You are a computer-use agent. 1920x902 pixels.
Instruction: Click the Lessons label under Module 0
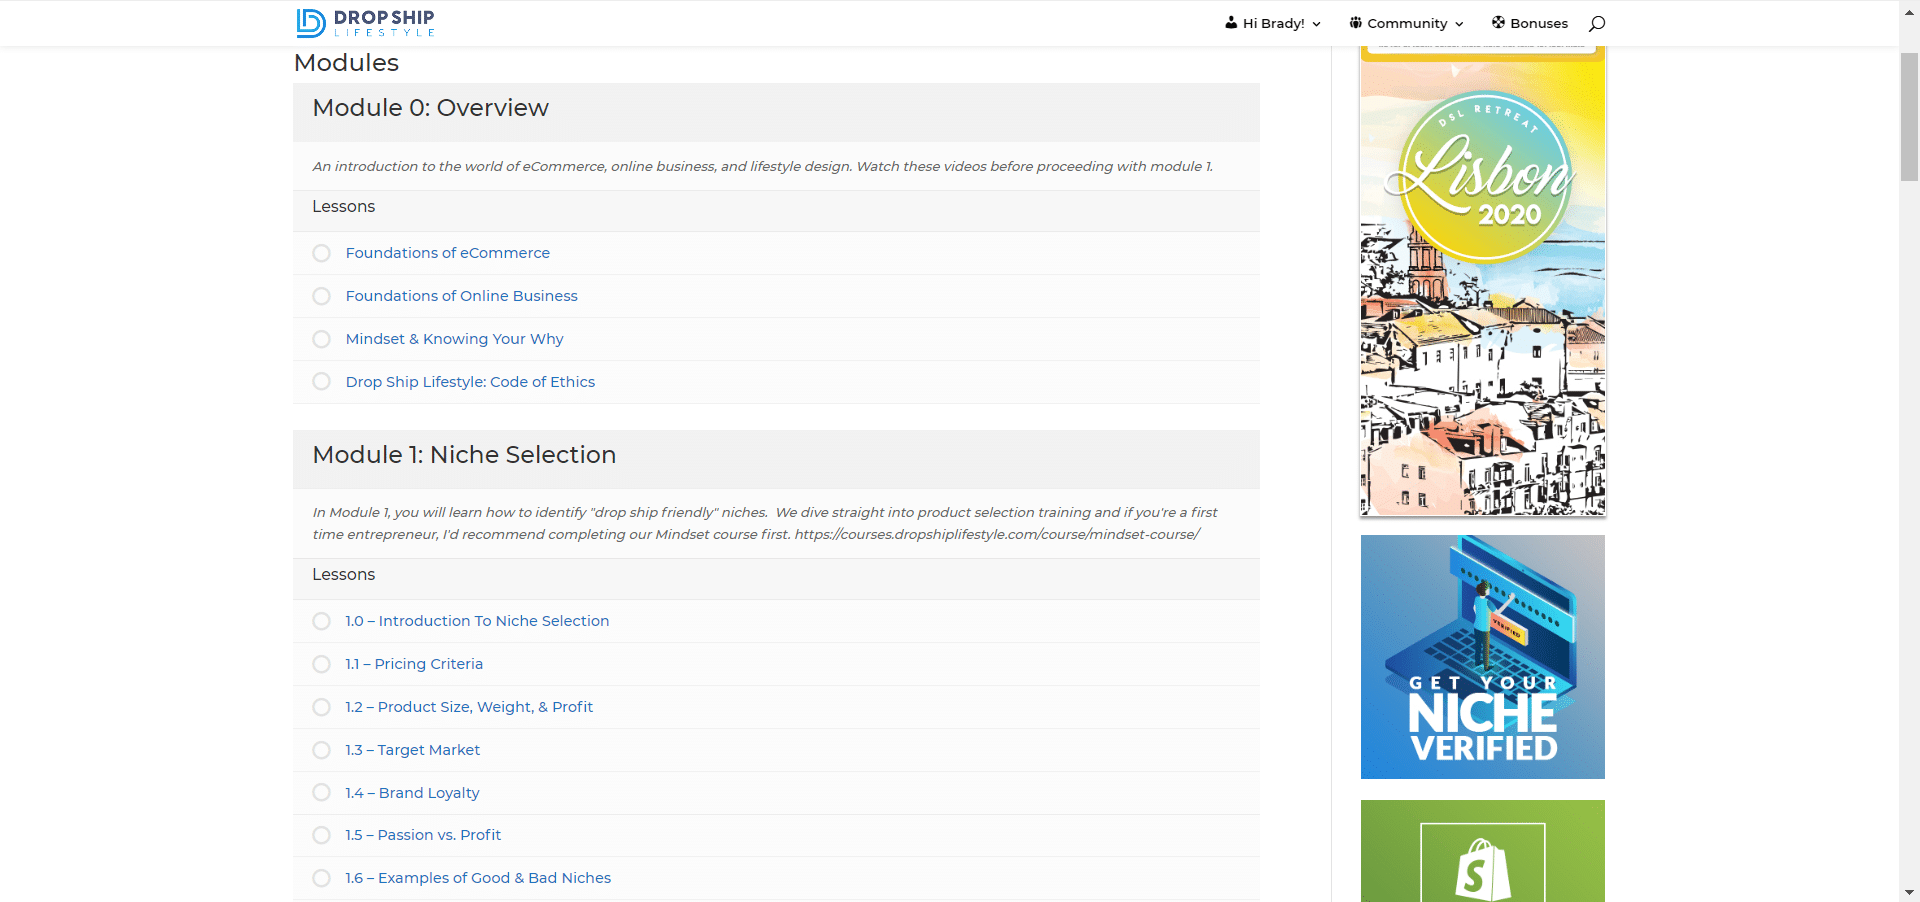(x=343, y=206)
